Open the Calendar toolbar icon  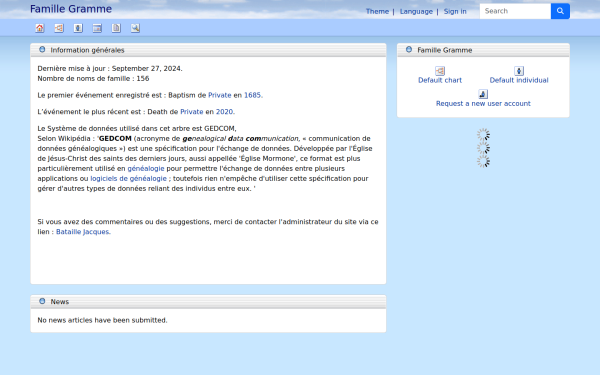97,28
